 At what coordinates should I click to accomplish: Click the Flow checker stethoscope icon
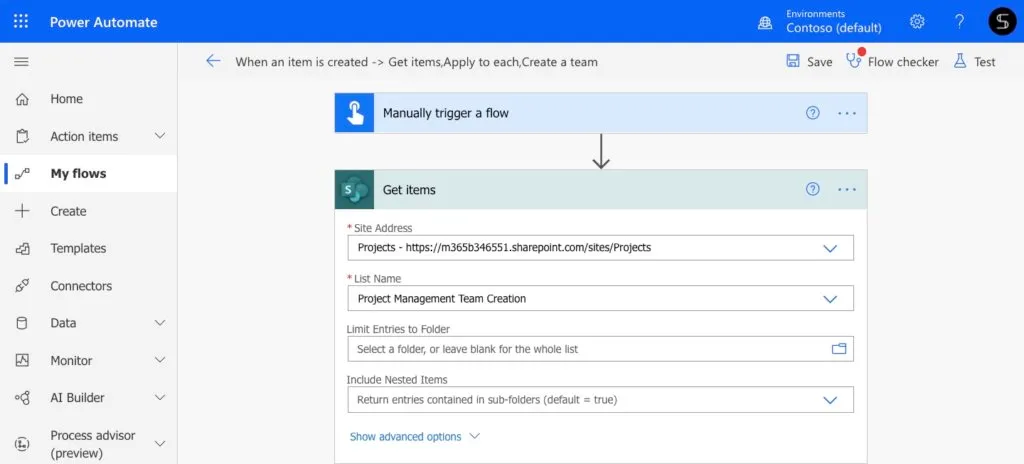[x=854, y=59]
